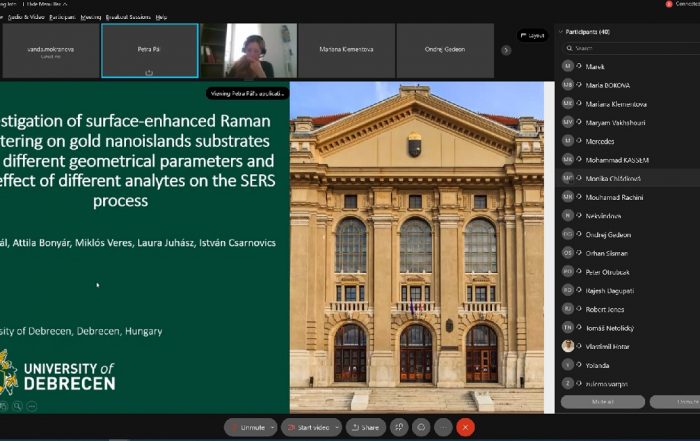Select Rajesh Dagupati in the participant list
Image resolution: width=700 pixels, height=441 pixels.
click(627, 291)
